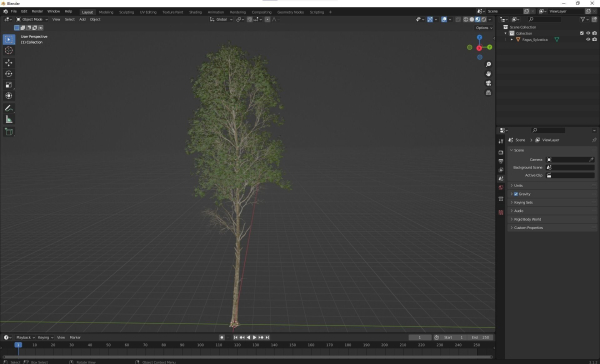Select the Transform tool
Image resolution: width=600 pixels, height=364 pixels.
point(9,96)
